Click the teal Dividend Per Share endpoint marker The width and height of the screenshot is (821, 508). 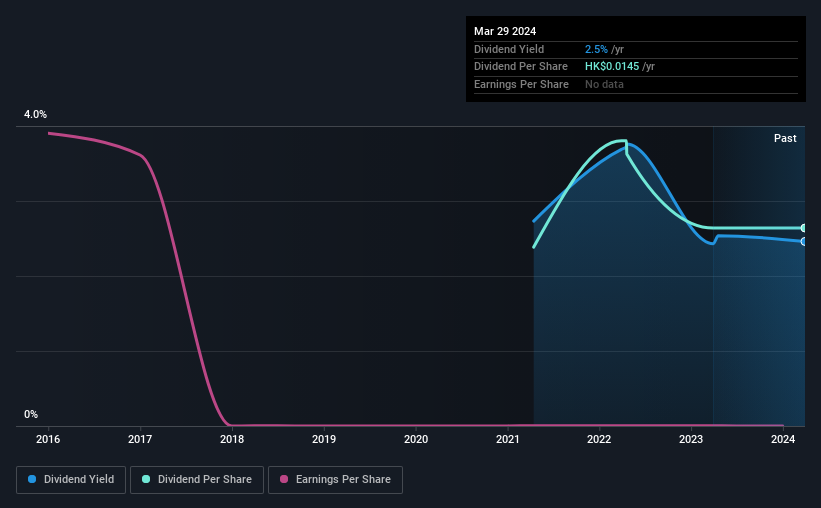click(803, 228)
